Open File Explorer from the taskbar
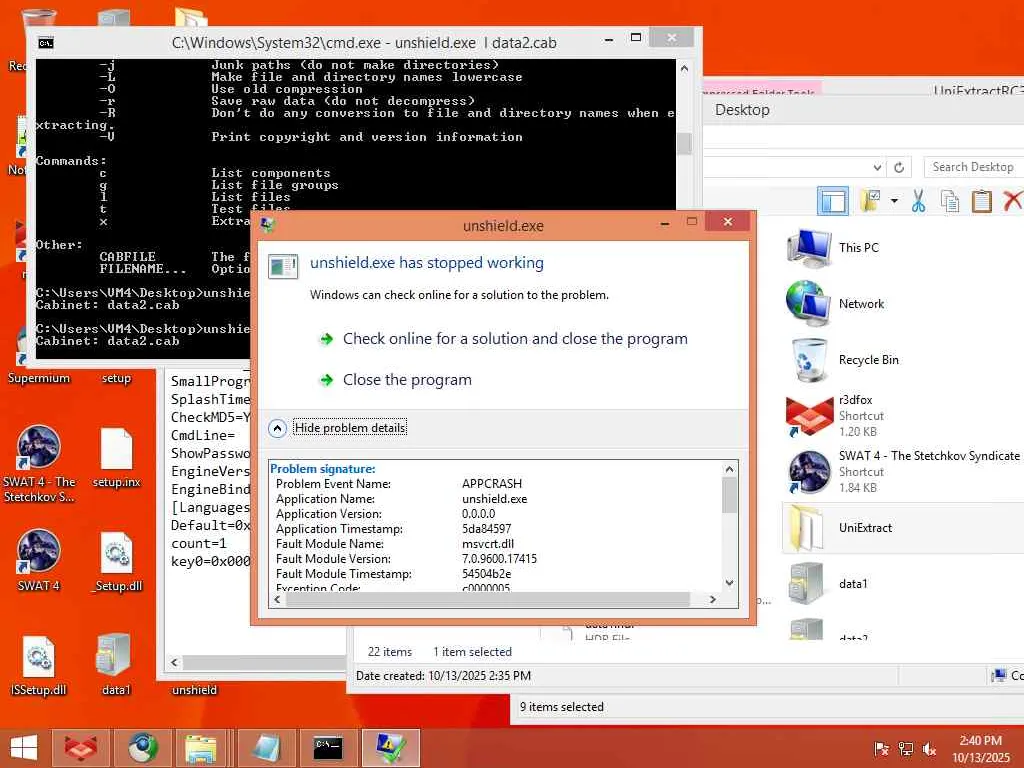This screenshot has height=768, width=1024. point(201,748)
